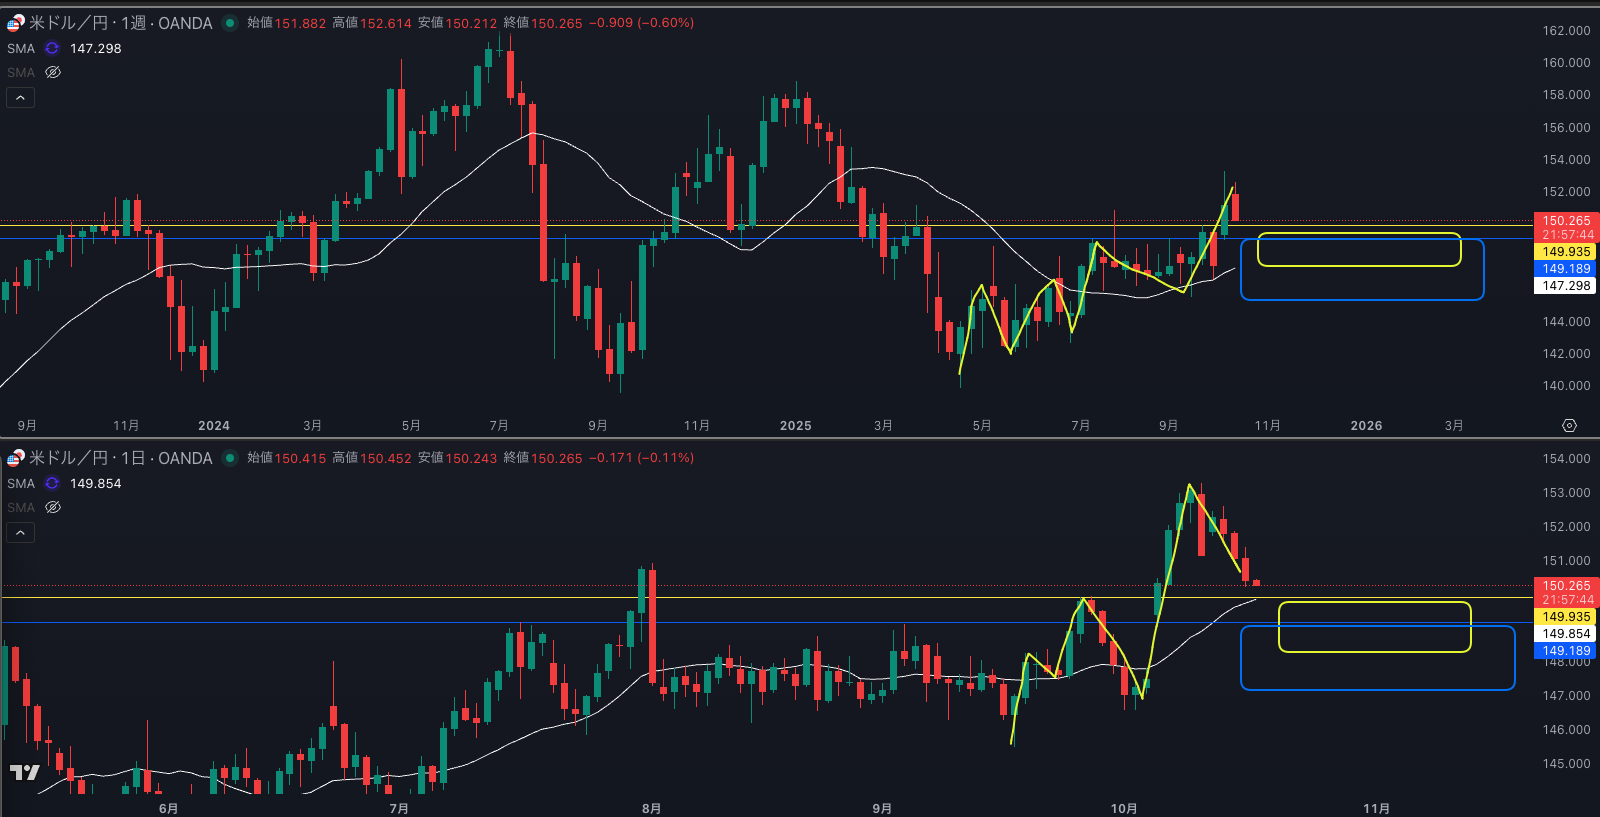The image size is (1600, 817).
Task: Click the purple SMA refresh icon on daily chart
Action: coord(52,483)
